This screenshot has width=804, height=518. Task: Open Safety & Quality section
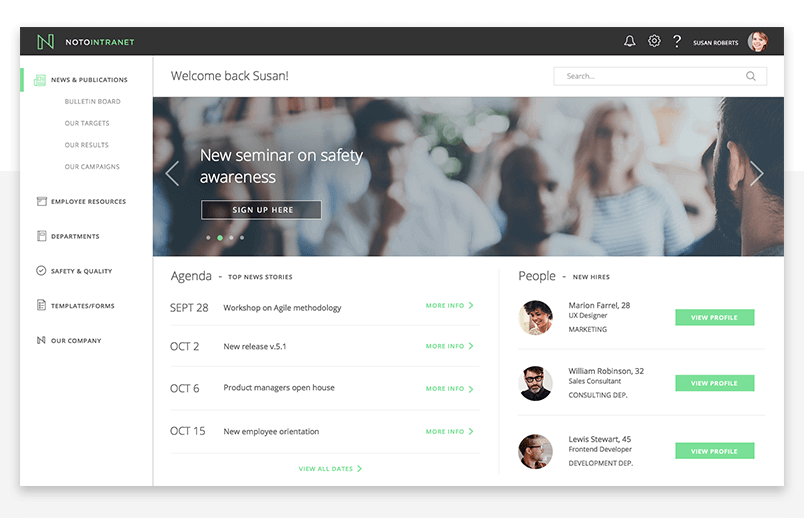coord(82,271)
